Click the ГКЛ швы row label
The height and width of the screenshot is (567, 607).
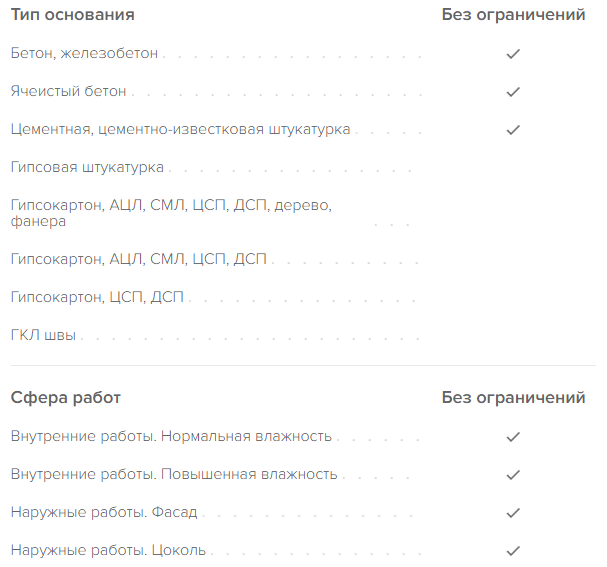click(x=43, y=335)
